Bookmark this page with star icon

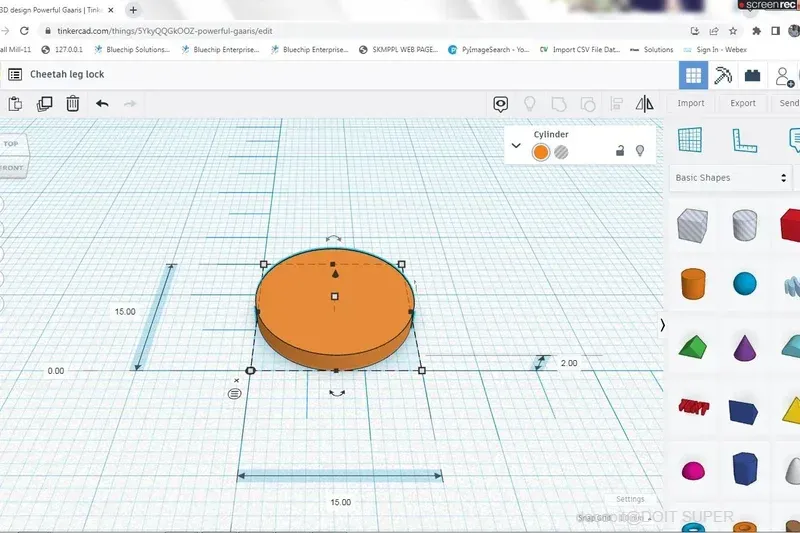click(x=733, y=31)
